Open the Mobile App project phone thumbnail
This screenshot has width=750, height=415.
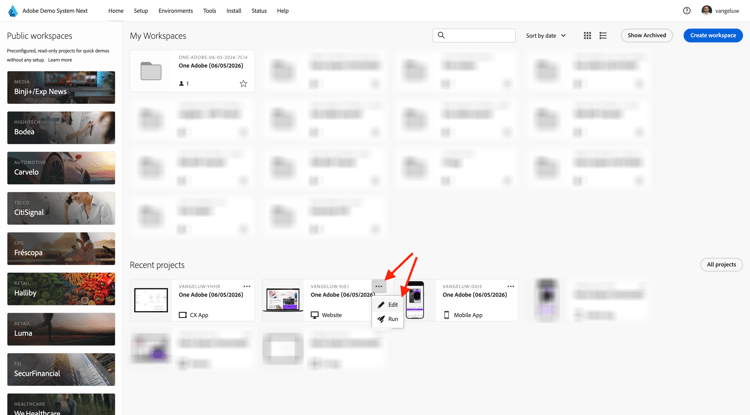[415, 300]
